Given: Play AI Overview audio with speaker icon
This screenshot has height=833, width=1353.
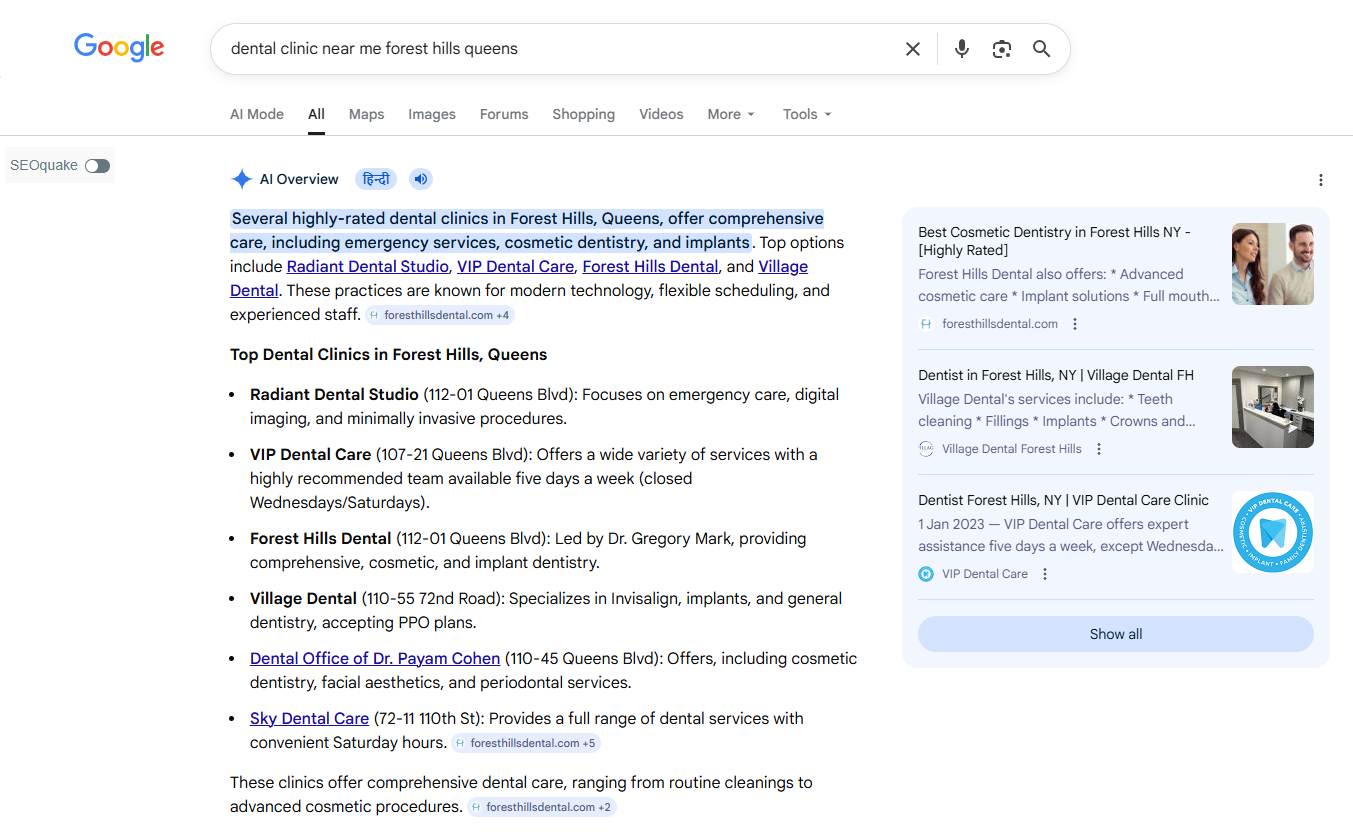Looking at the screenshot, I should (x=421, y=179).
